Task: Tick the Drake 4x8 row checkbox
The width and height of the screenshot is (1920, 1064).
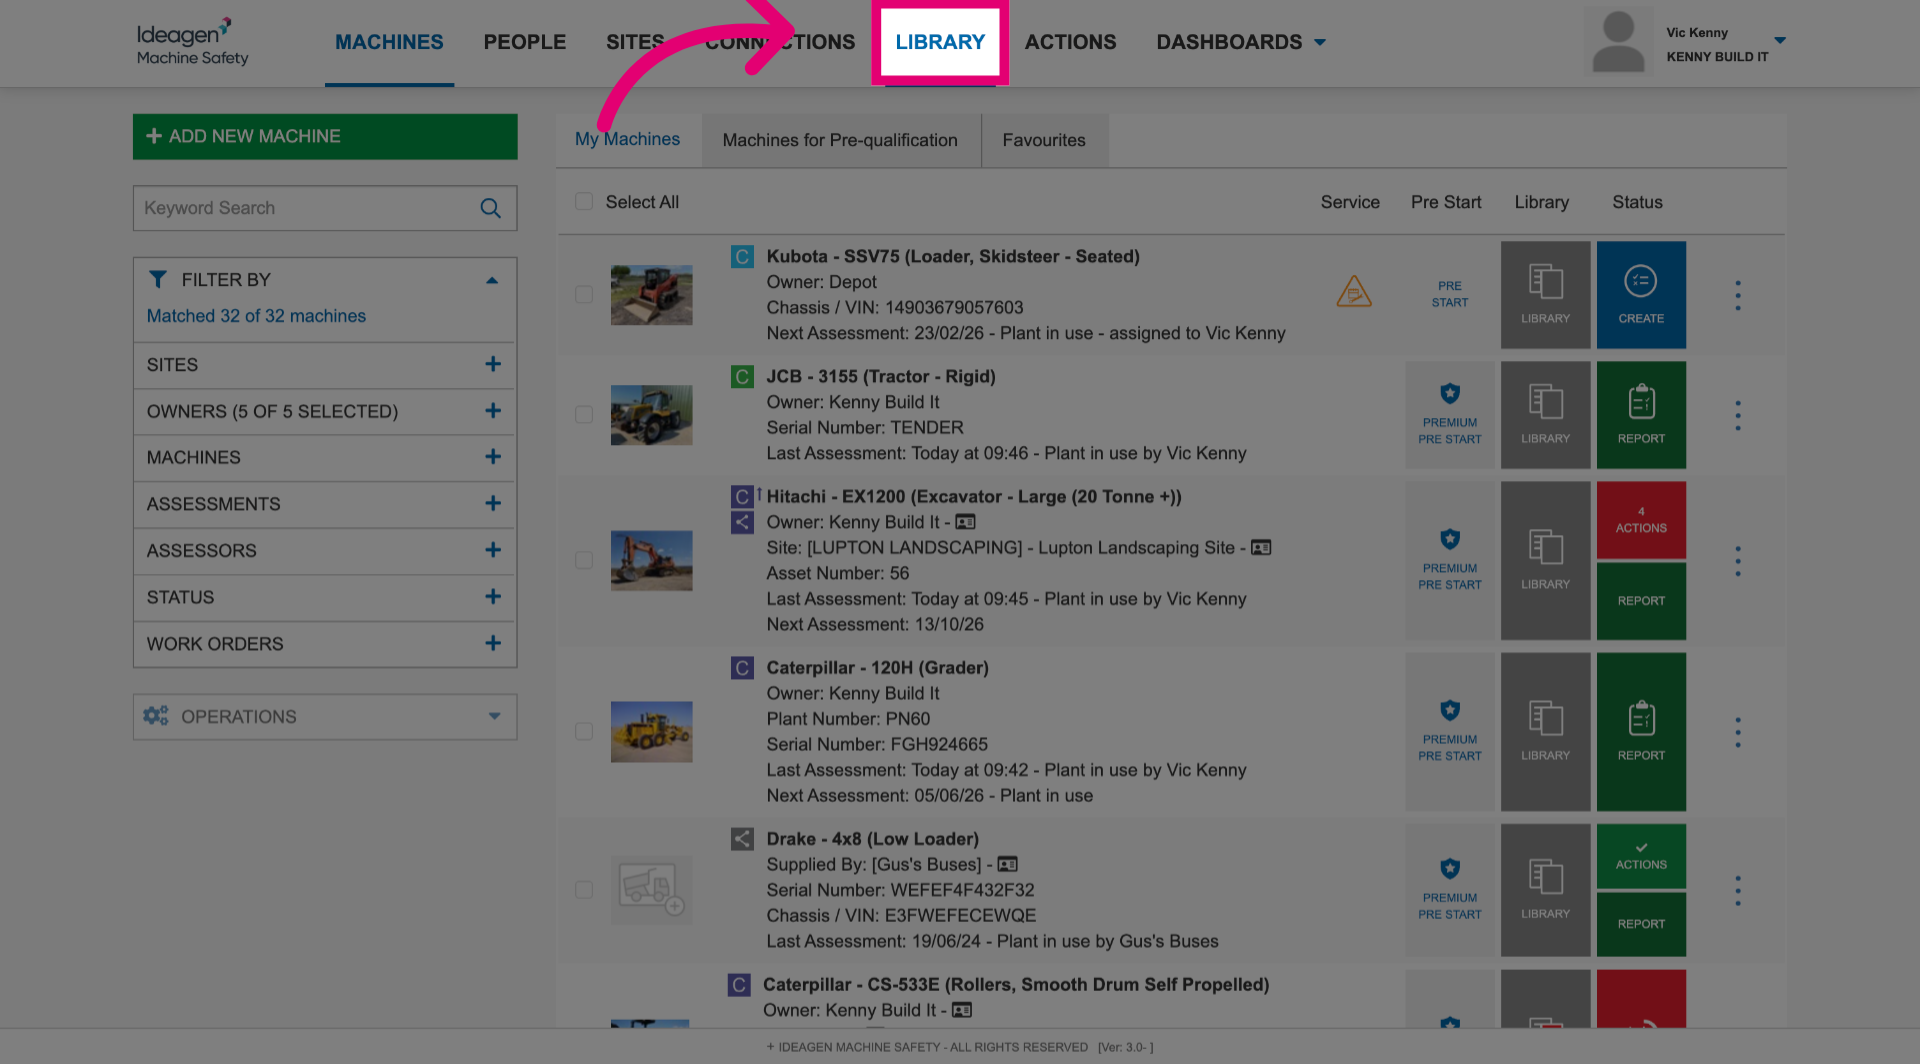Action: click(x=584, y=889)
